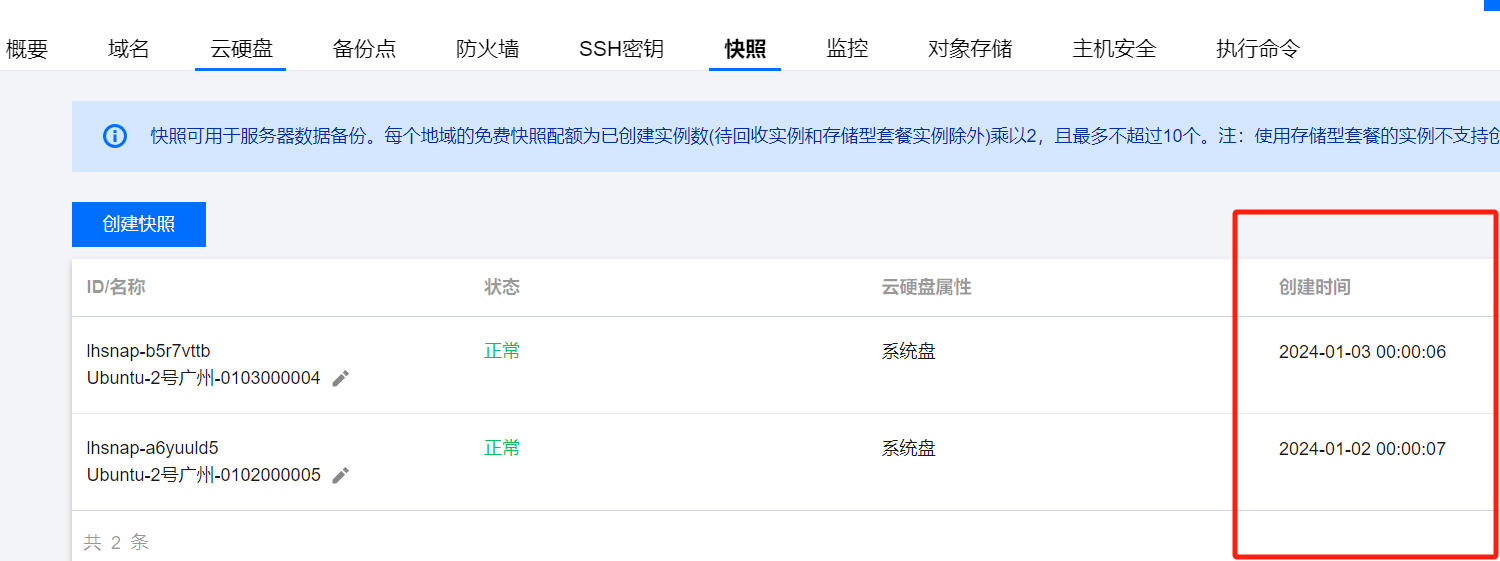Click the 云硬盘属性 column header
This screenshot has width=1500, height=561.
coord(926,287)
